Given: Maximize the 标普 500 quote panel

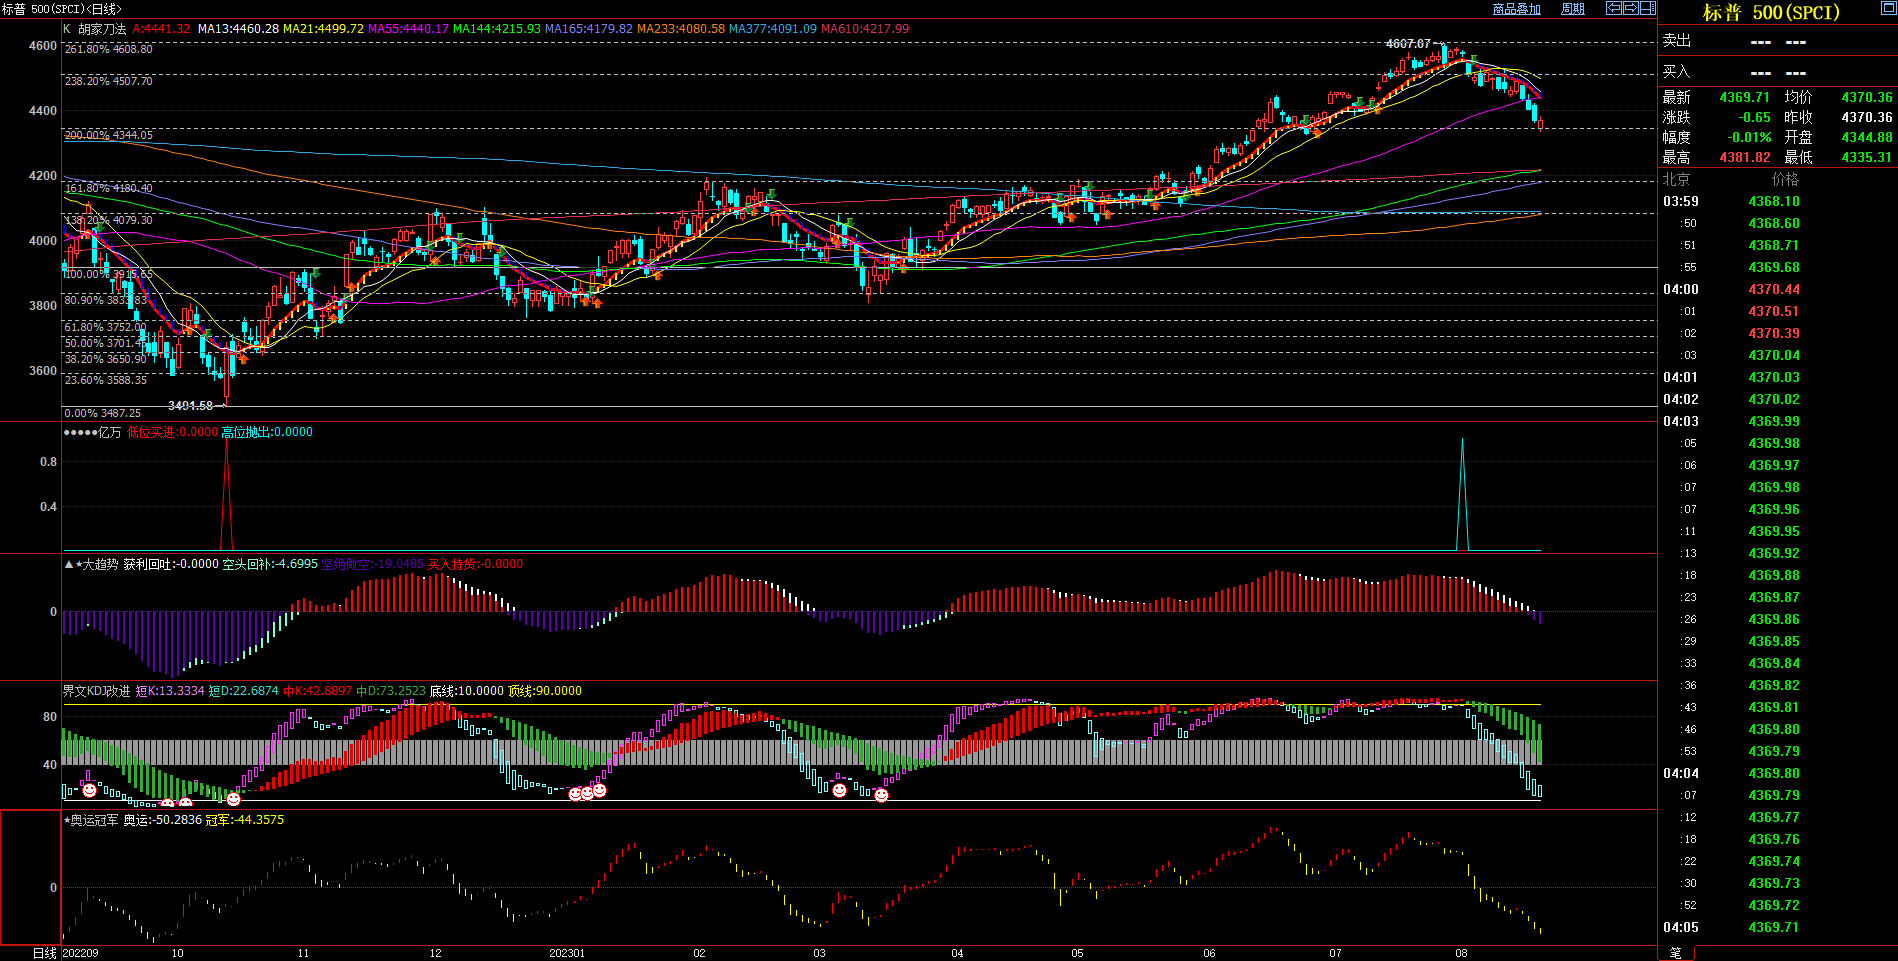Looking at the screenshot, I should point(1888,9).
